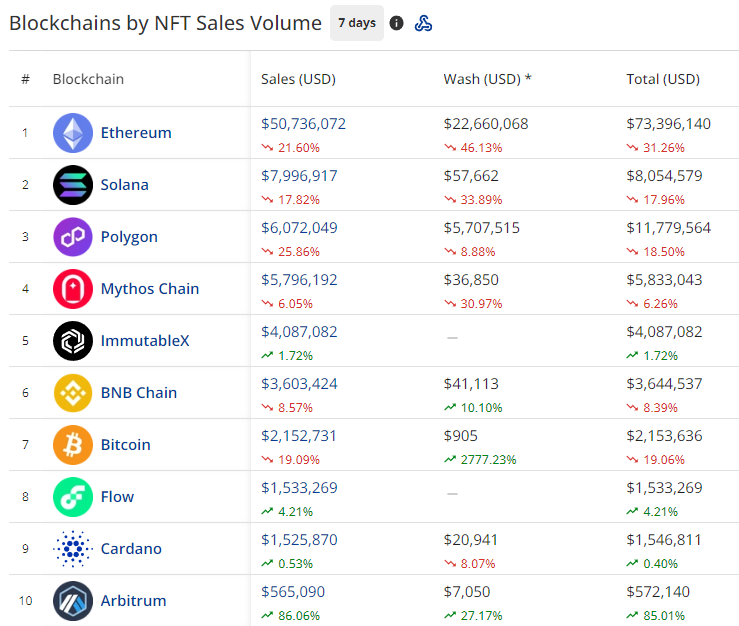This screenshot has height=626, width=739.
Task: Click Polygon wash value $5,707,515
Action: pyautogui.click(x=482, y=228)
